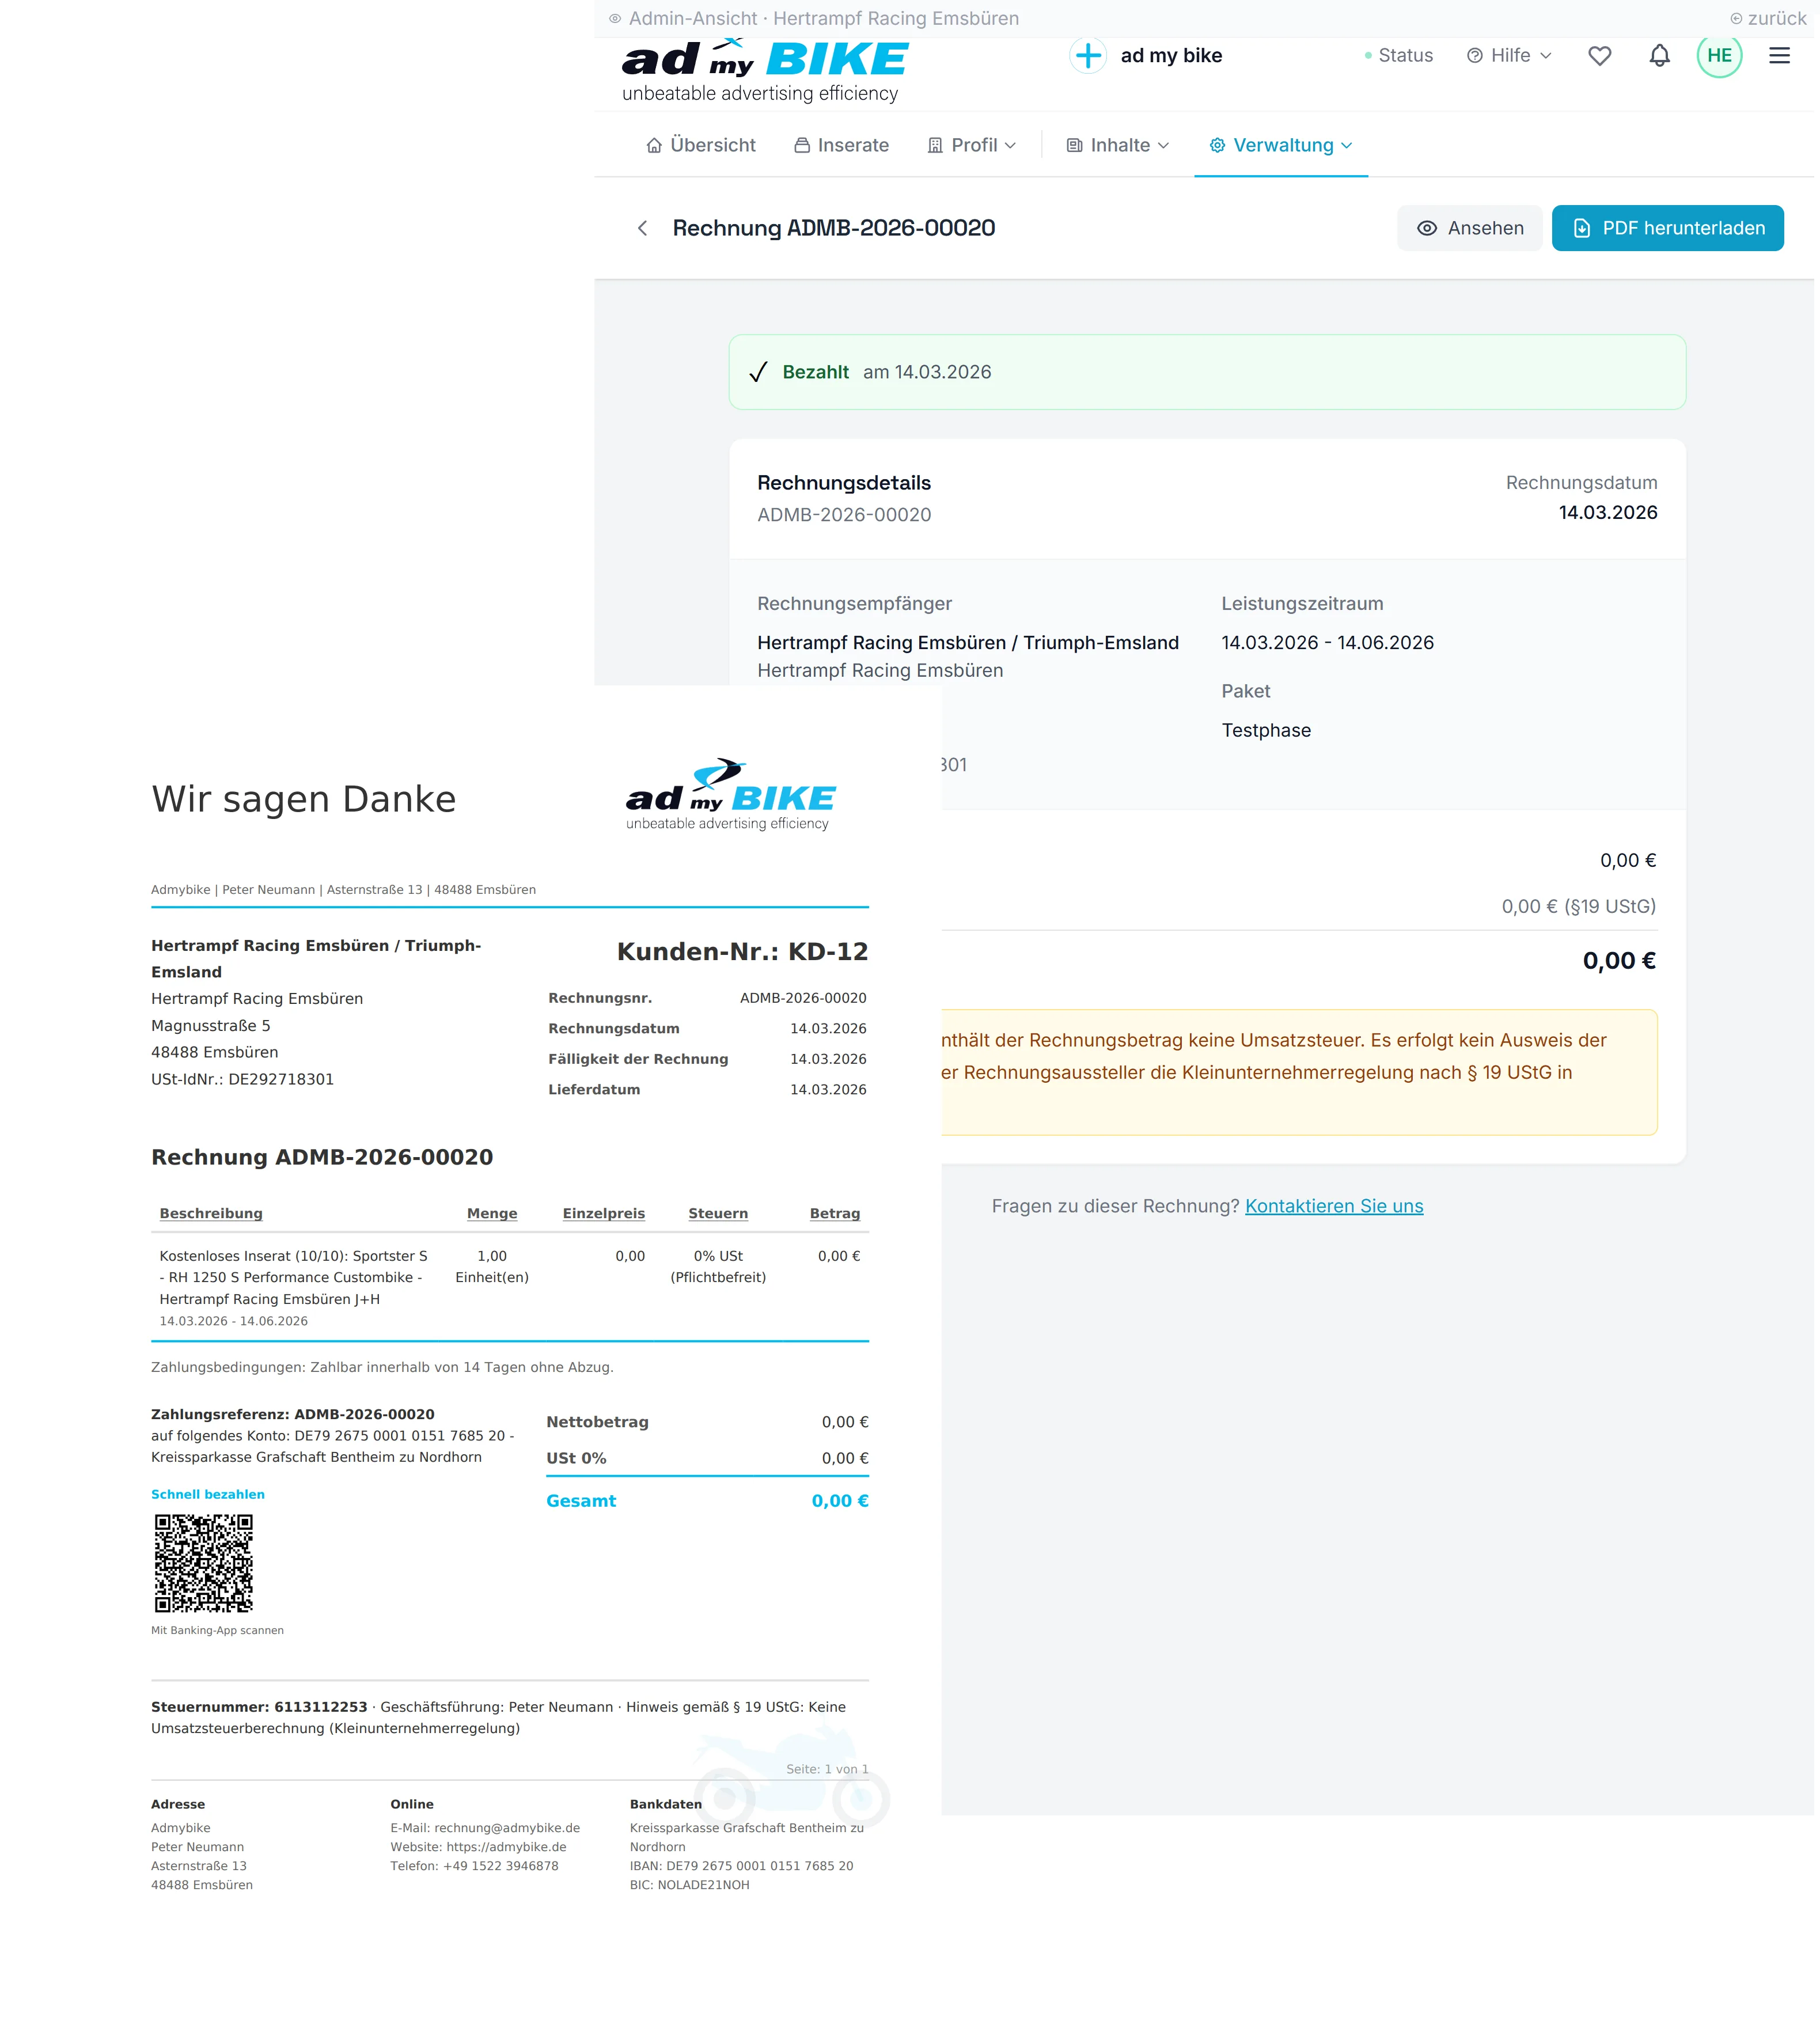Click the plus icon beside ad my bike

pyautogui.click(x=1088, y=56)
